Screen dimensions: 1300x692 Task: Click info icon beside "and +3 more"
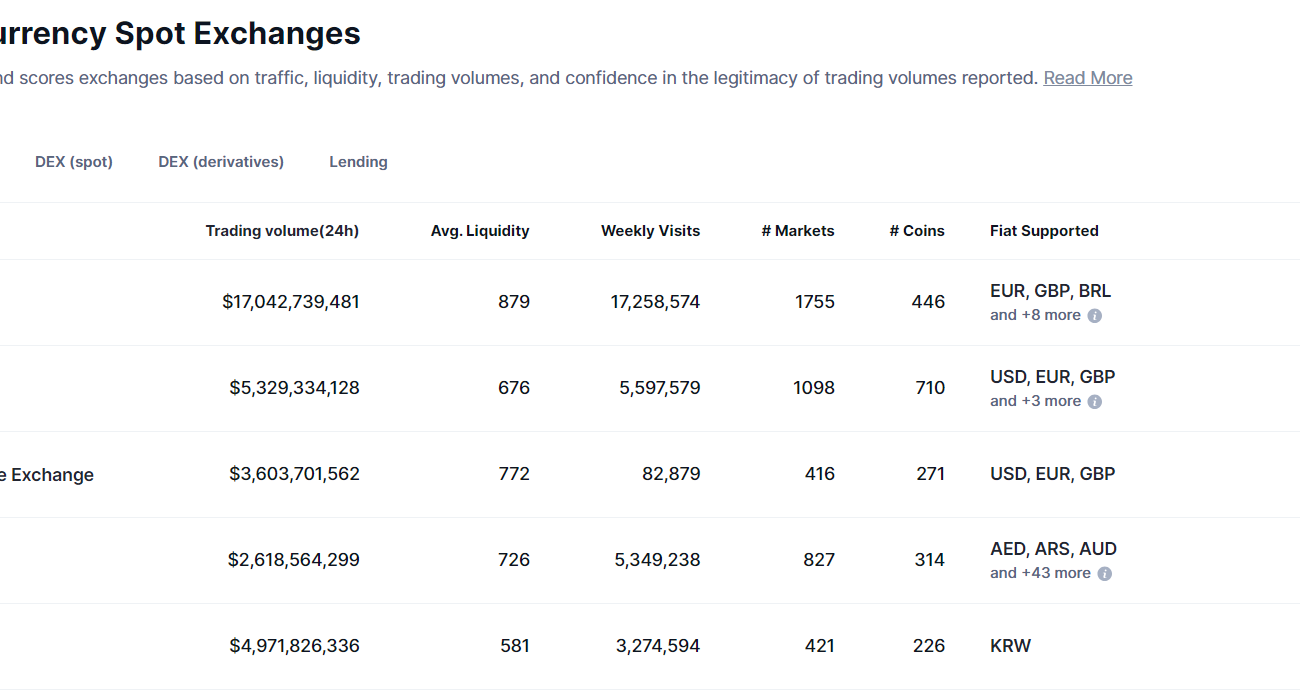(1095, 402)
